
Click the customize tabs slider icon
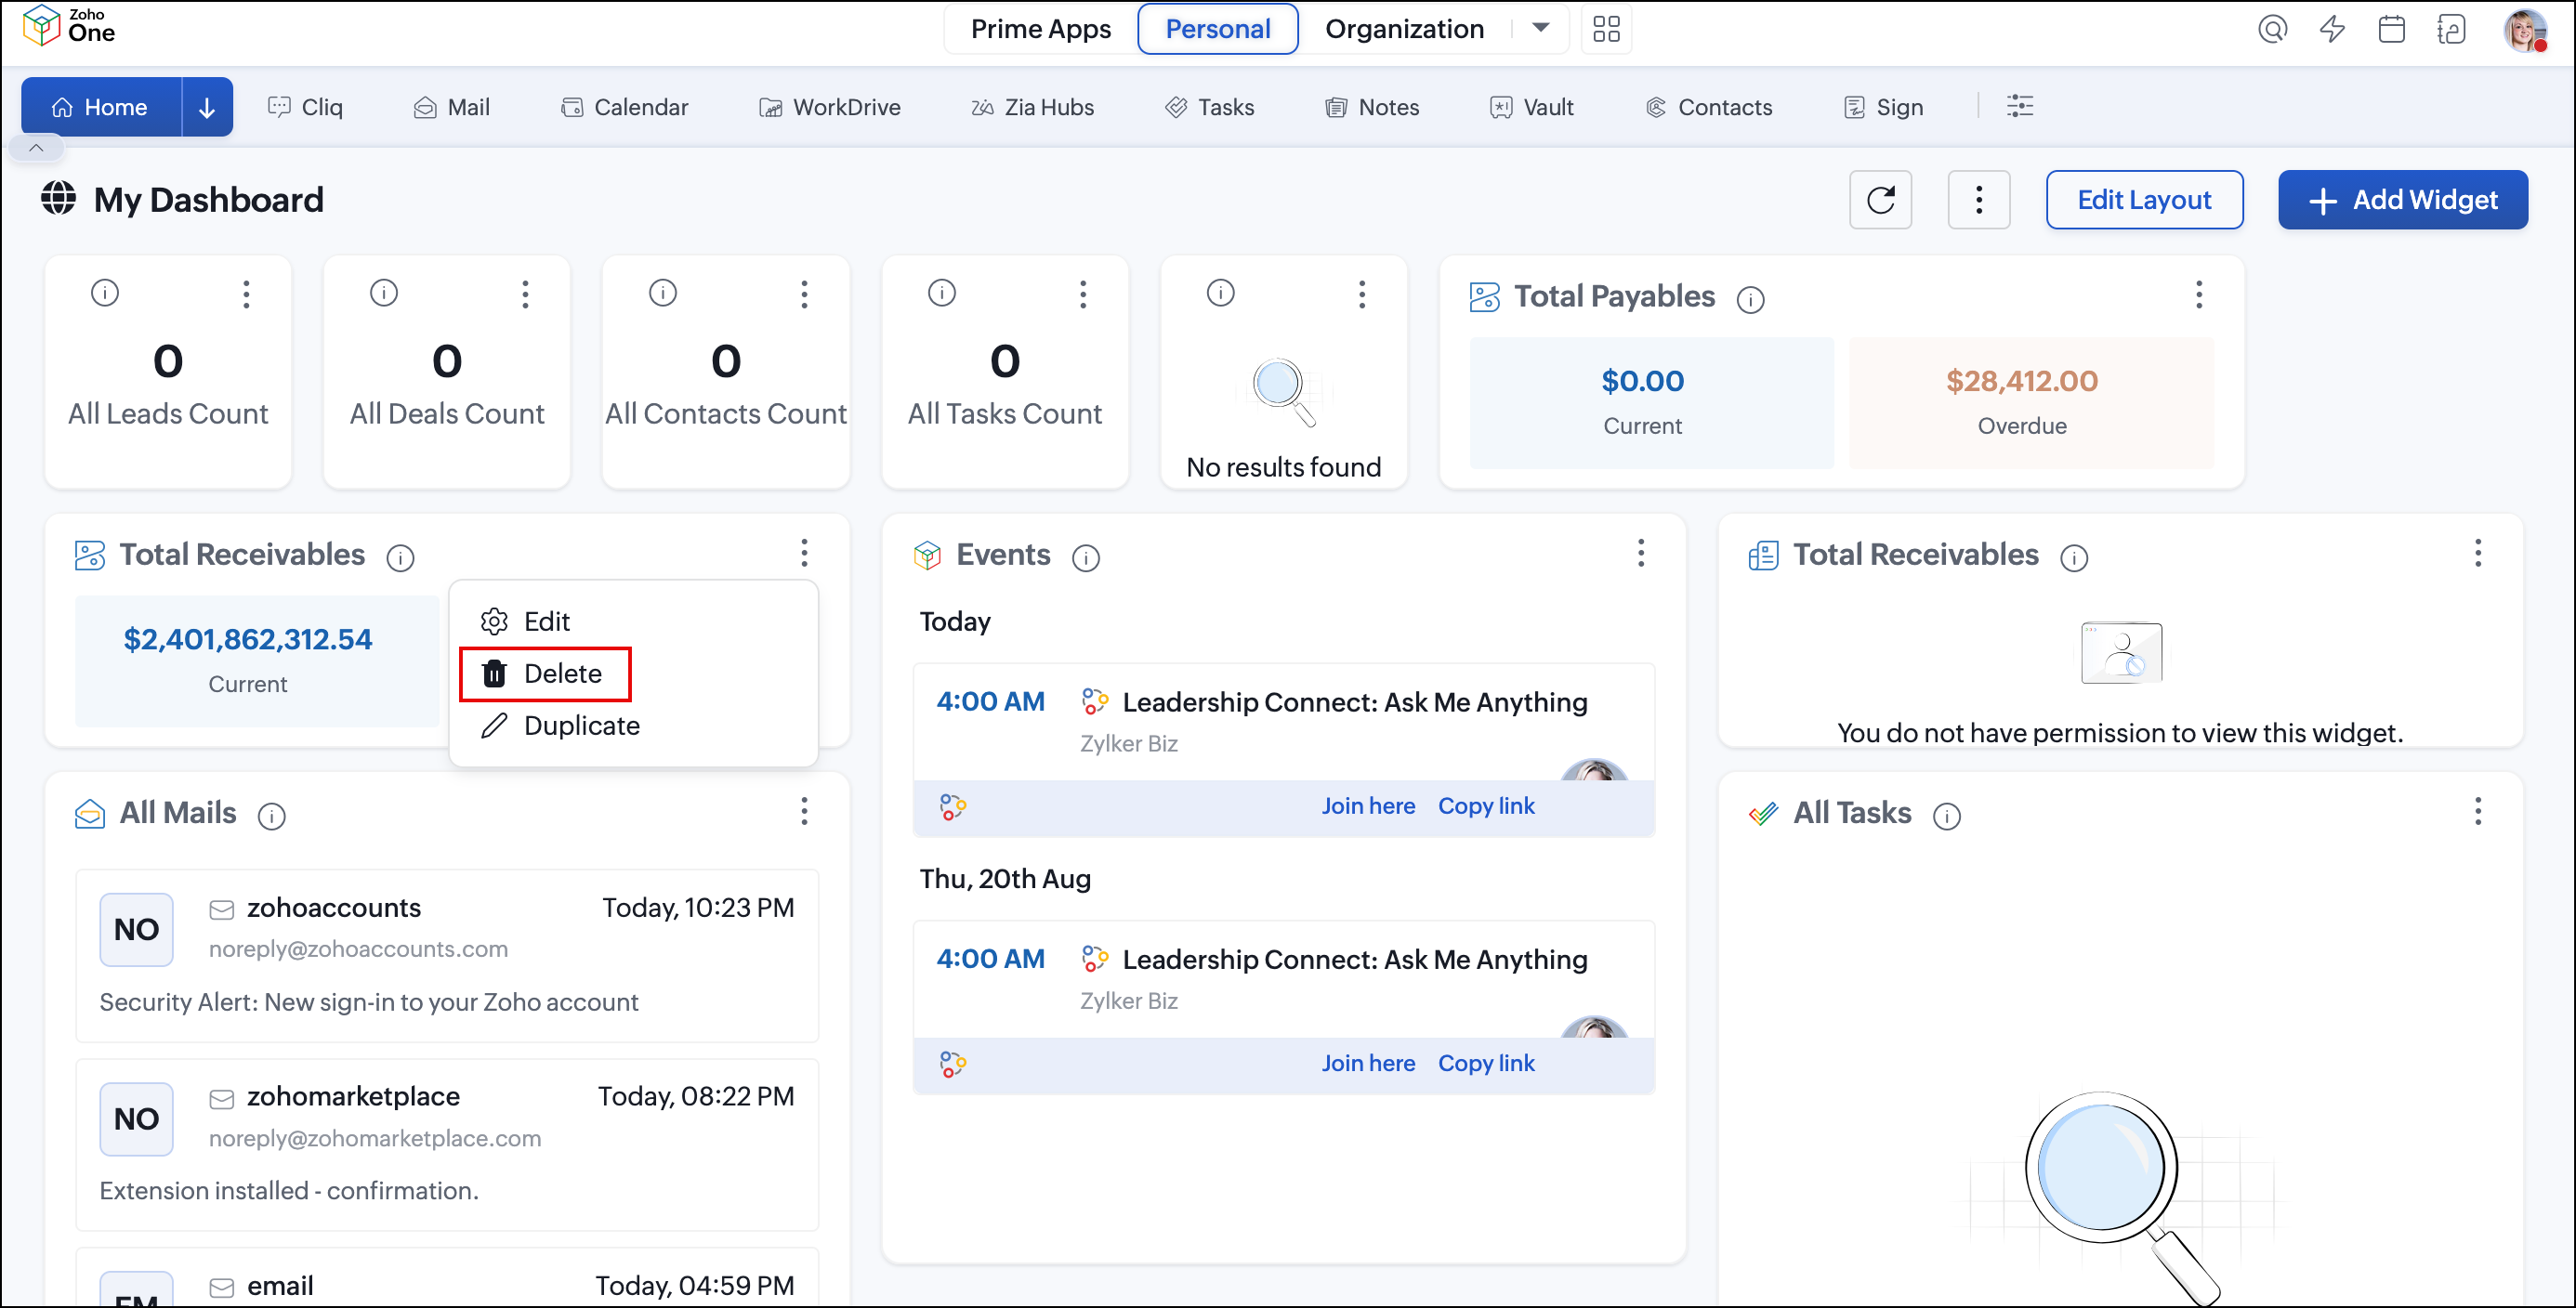click(2020, 106)
